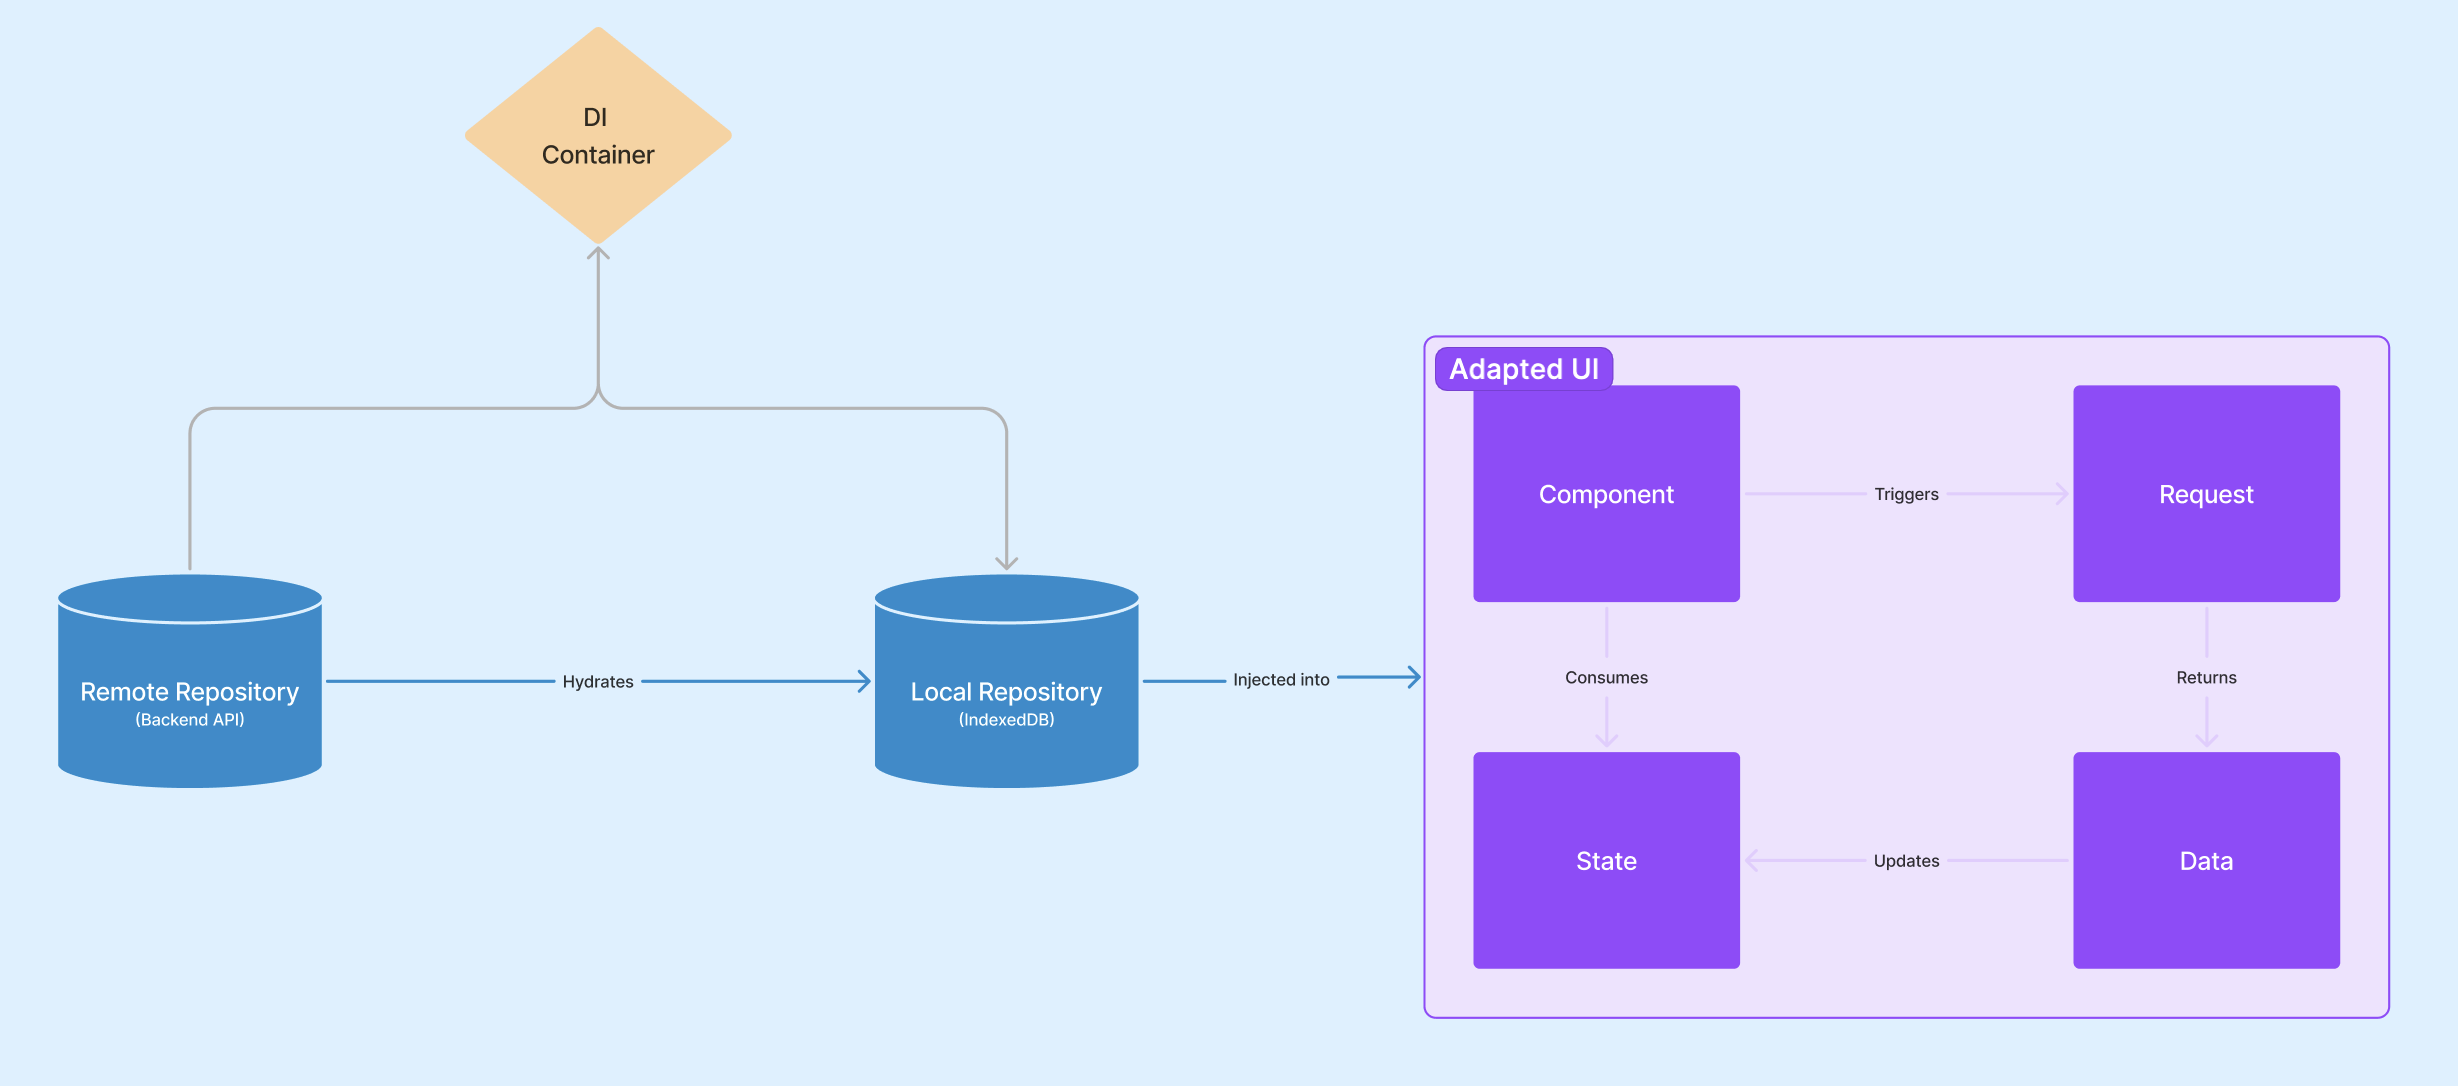Click the Injected into arrow label
This screenshot has height=1086, width=2458.
(1280, 679)
